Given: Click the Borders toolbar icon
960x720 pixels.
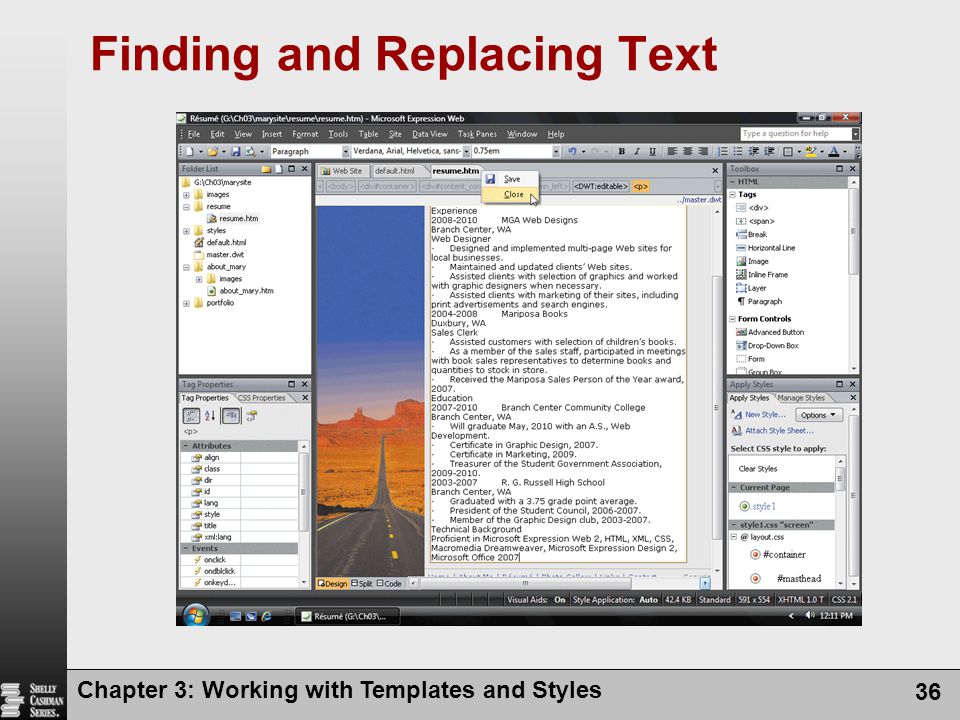Looking at the screenshot, I should (788, 151).
